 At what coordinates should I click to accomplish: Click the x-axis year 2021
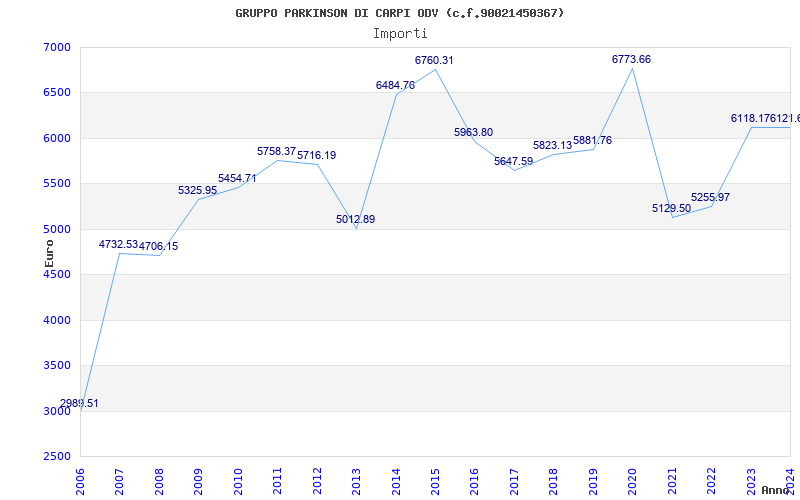(x=672, y=483)
